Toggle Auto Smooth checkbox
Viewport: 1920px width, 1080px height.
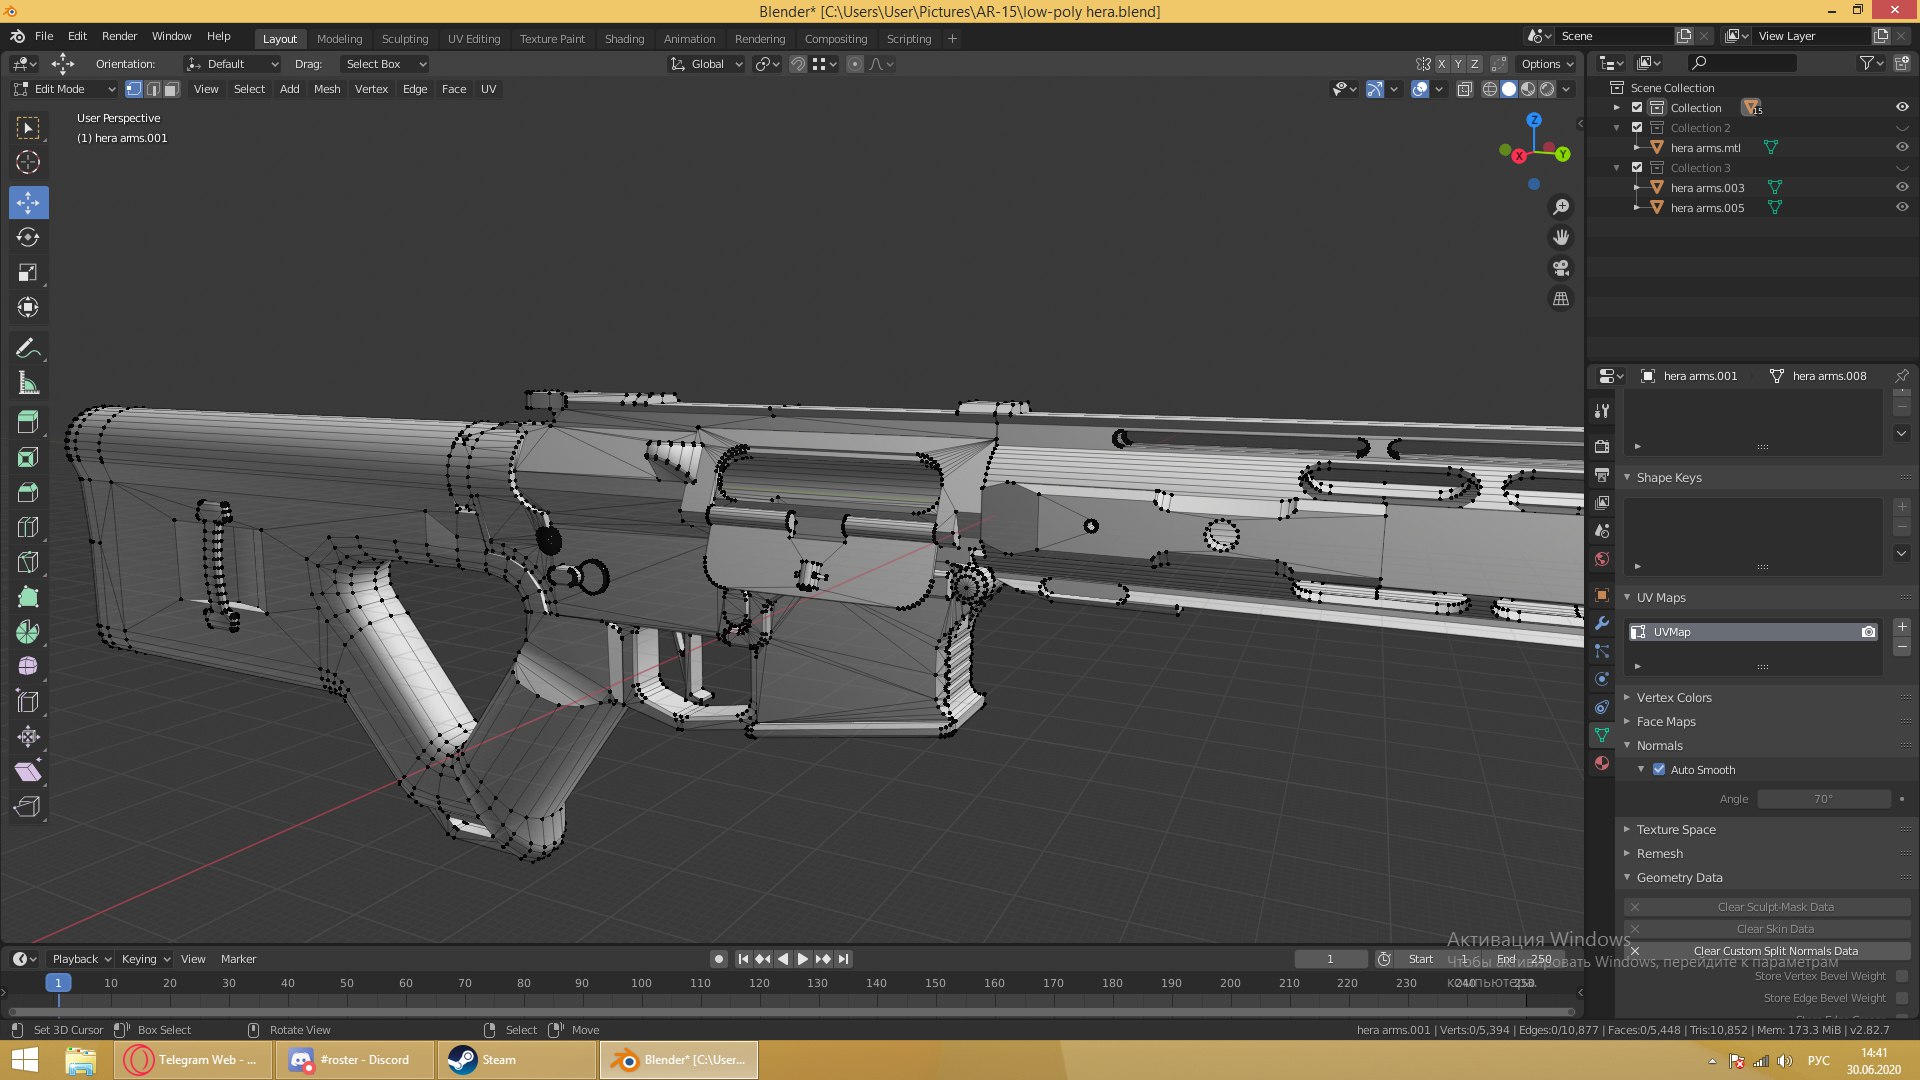point(1659,770)
